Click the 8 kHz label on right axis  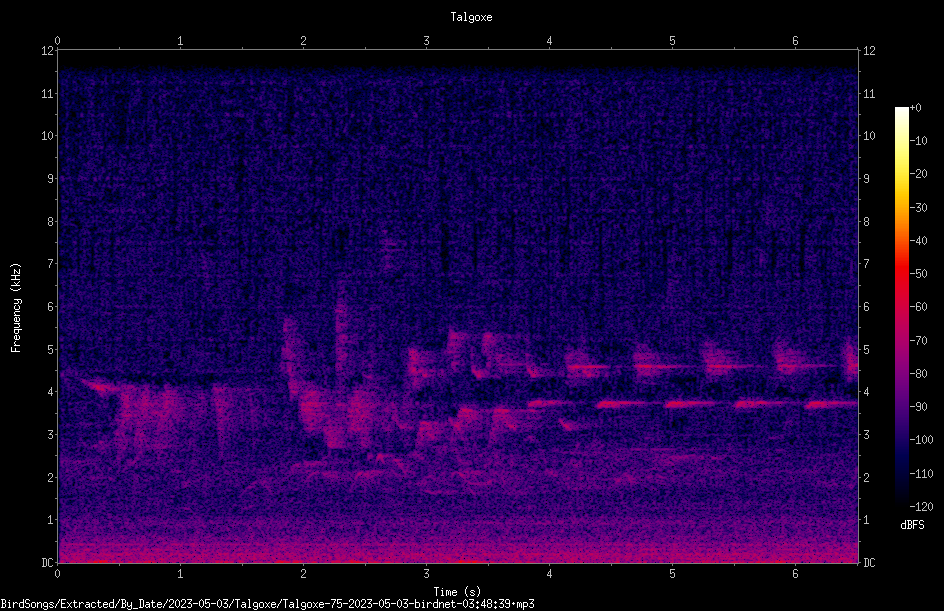click(x=866, y=222)
